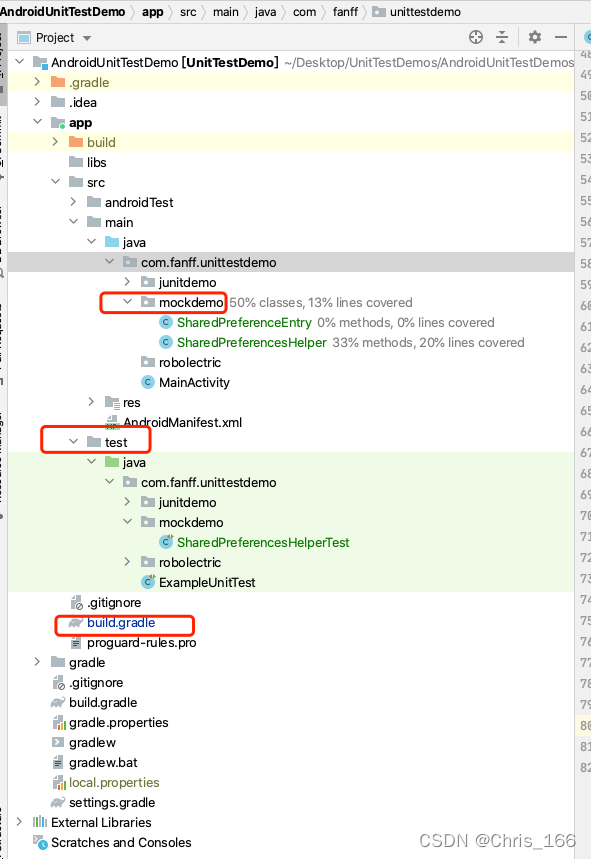Collapse the test folder arrow
The image size is (591, 859).
pos(73,442)
